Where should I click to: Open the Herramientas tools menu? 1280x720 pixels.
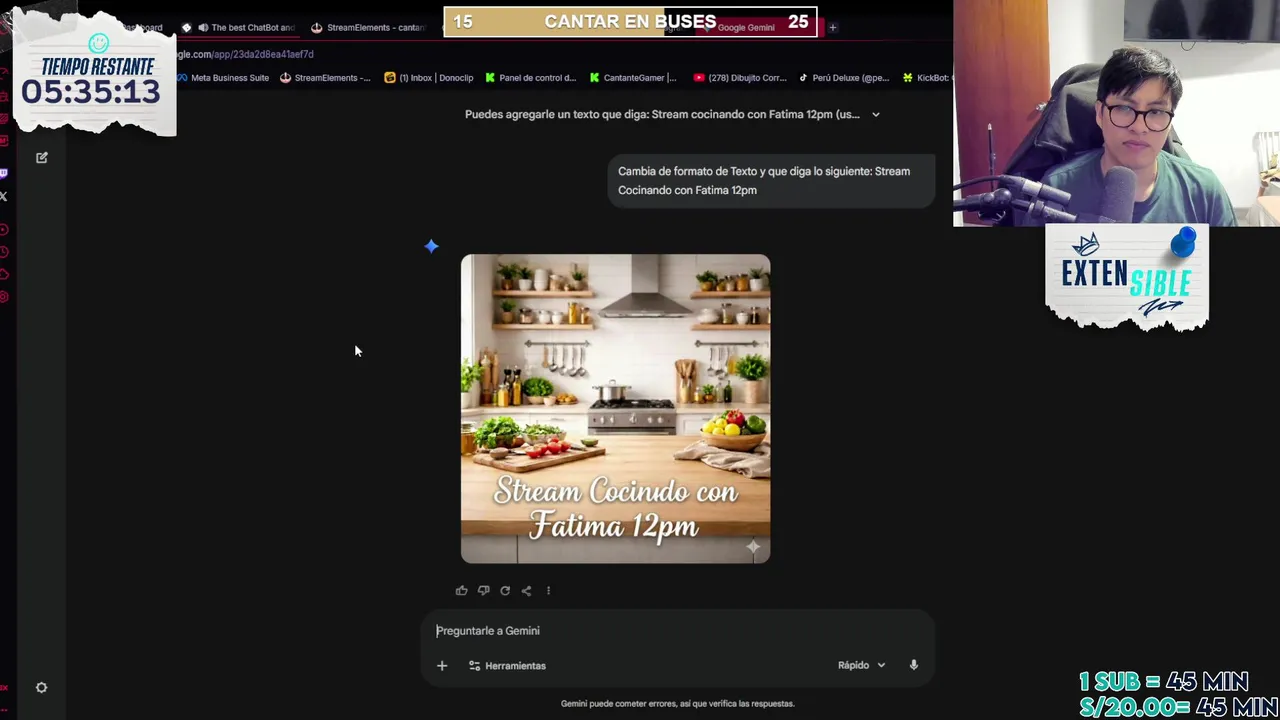click(x=507, y=666)
